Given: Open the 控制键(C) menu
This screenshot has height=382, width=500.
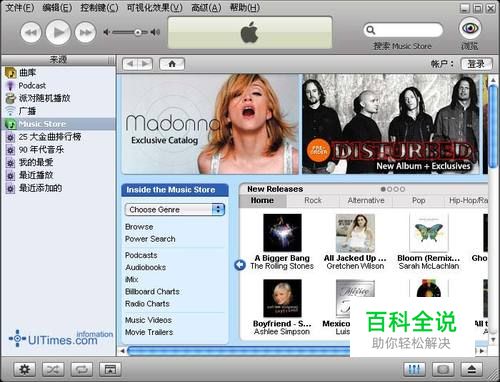Looking at the screenshot, I should (99, 8).
